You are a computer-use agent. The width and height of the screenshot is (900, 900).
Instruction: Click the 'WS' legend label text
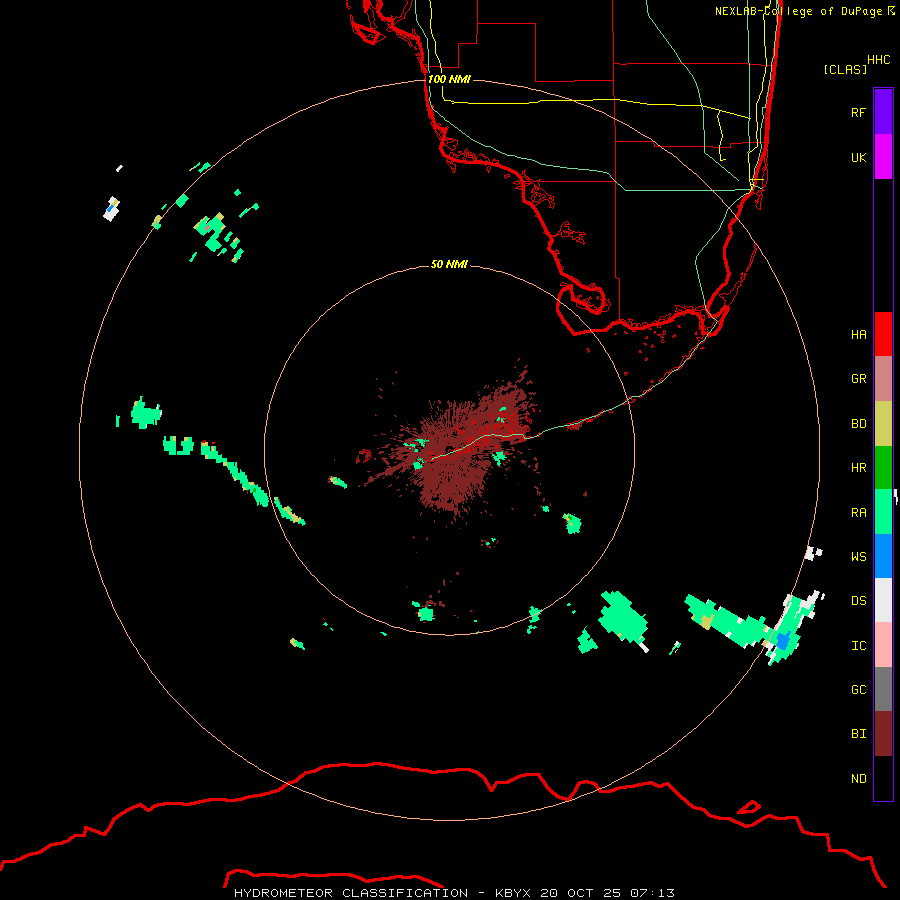pyautogui.click(x=858, y=556)
